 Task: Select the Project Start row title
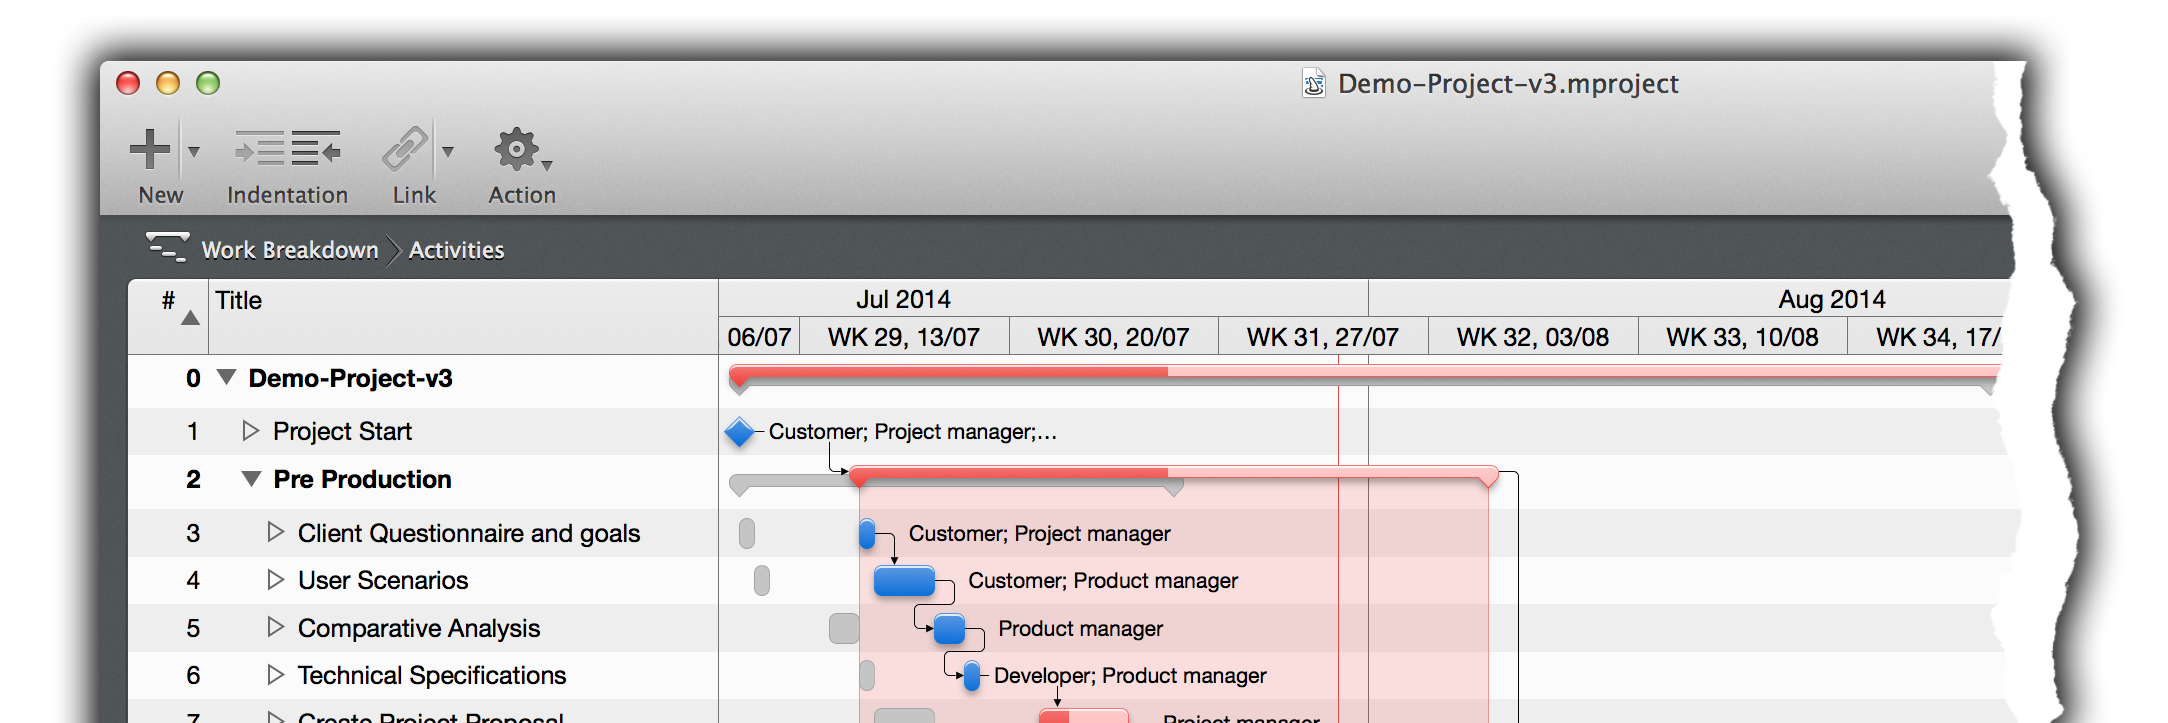click(342, 431)
